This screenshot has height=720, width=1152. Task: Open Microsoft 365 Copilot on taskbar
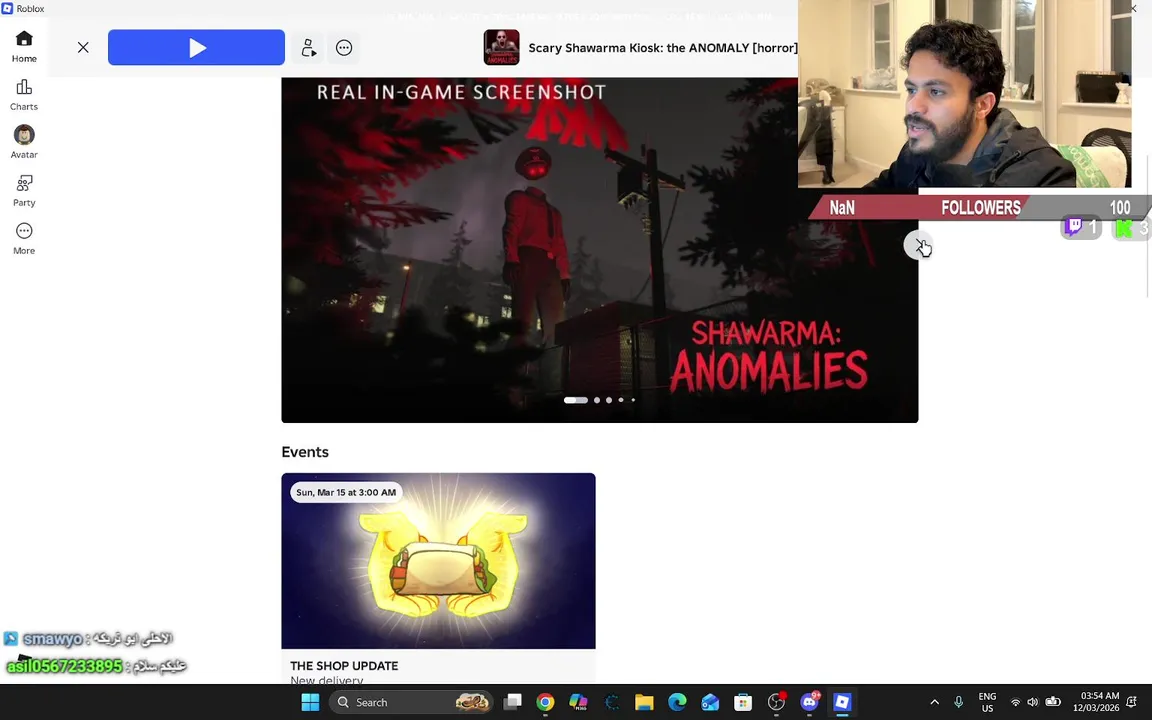point(578,702)
